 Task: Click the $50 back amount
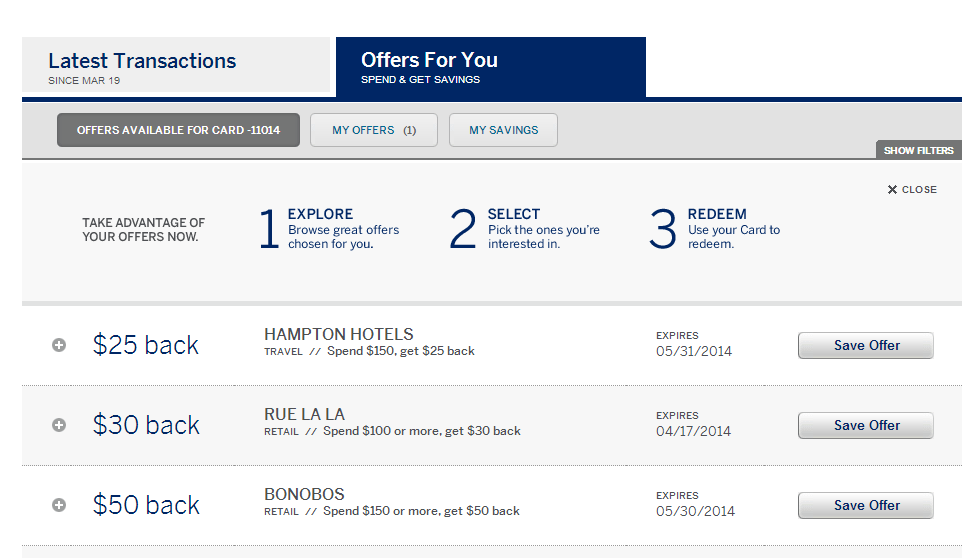pyautogui.click(x=146, y=505)
